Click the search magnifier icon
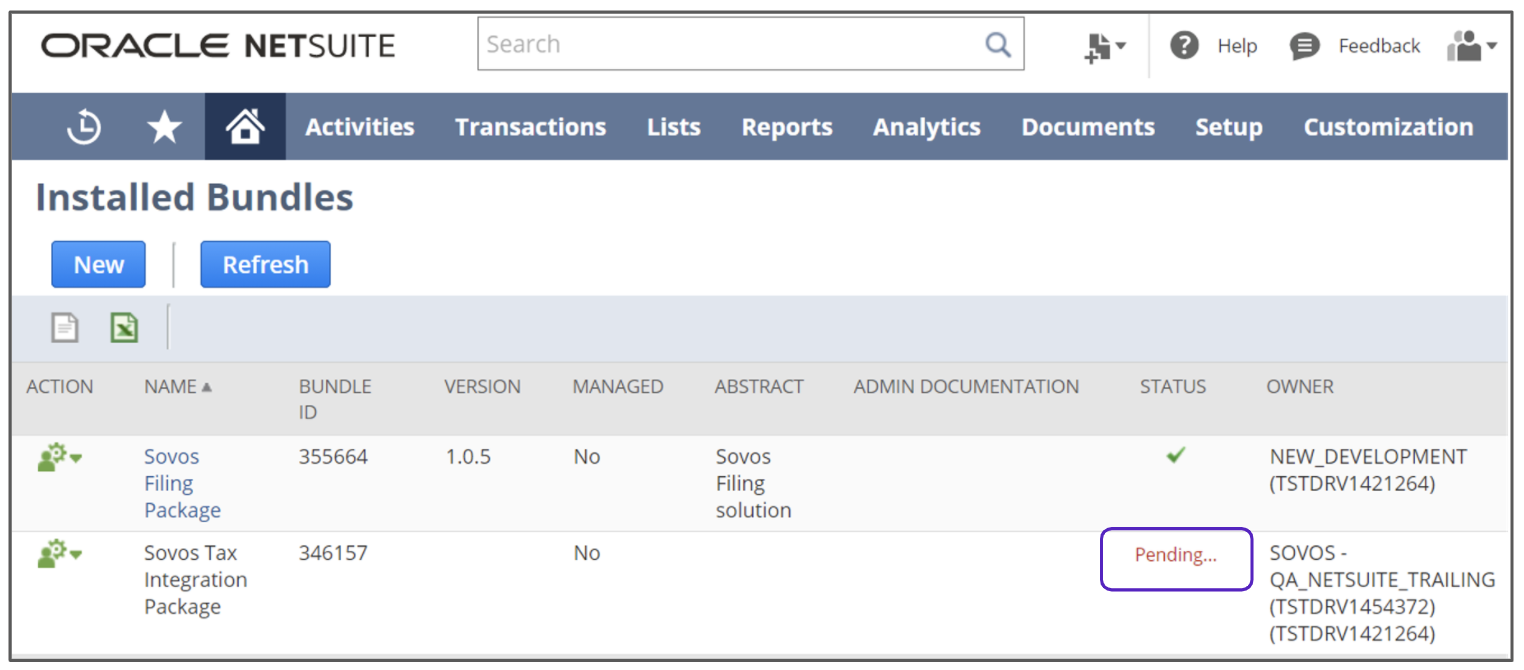The image size is (1524, 670). pyautogui.click(x=997, y=44)
